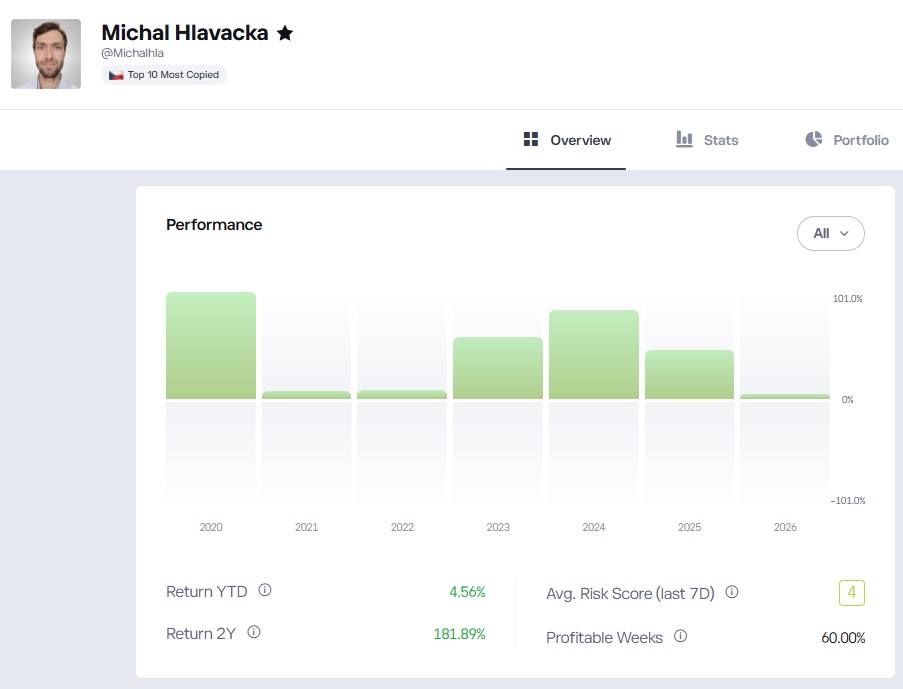Click the risk score 4 box
903x689 pixels.
(851, 593)
